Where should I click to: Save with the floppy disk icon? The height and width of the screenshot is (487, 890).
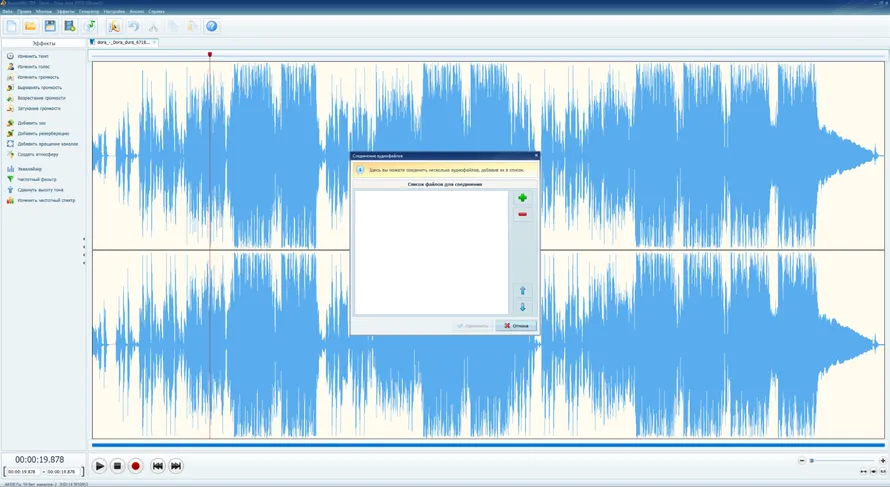50,26
